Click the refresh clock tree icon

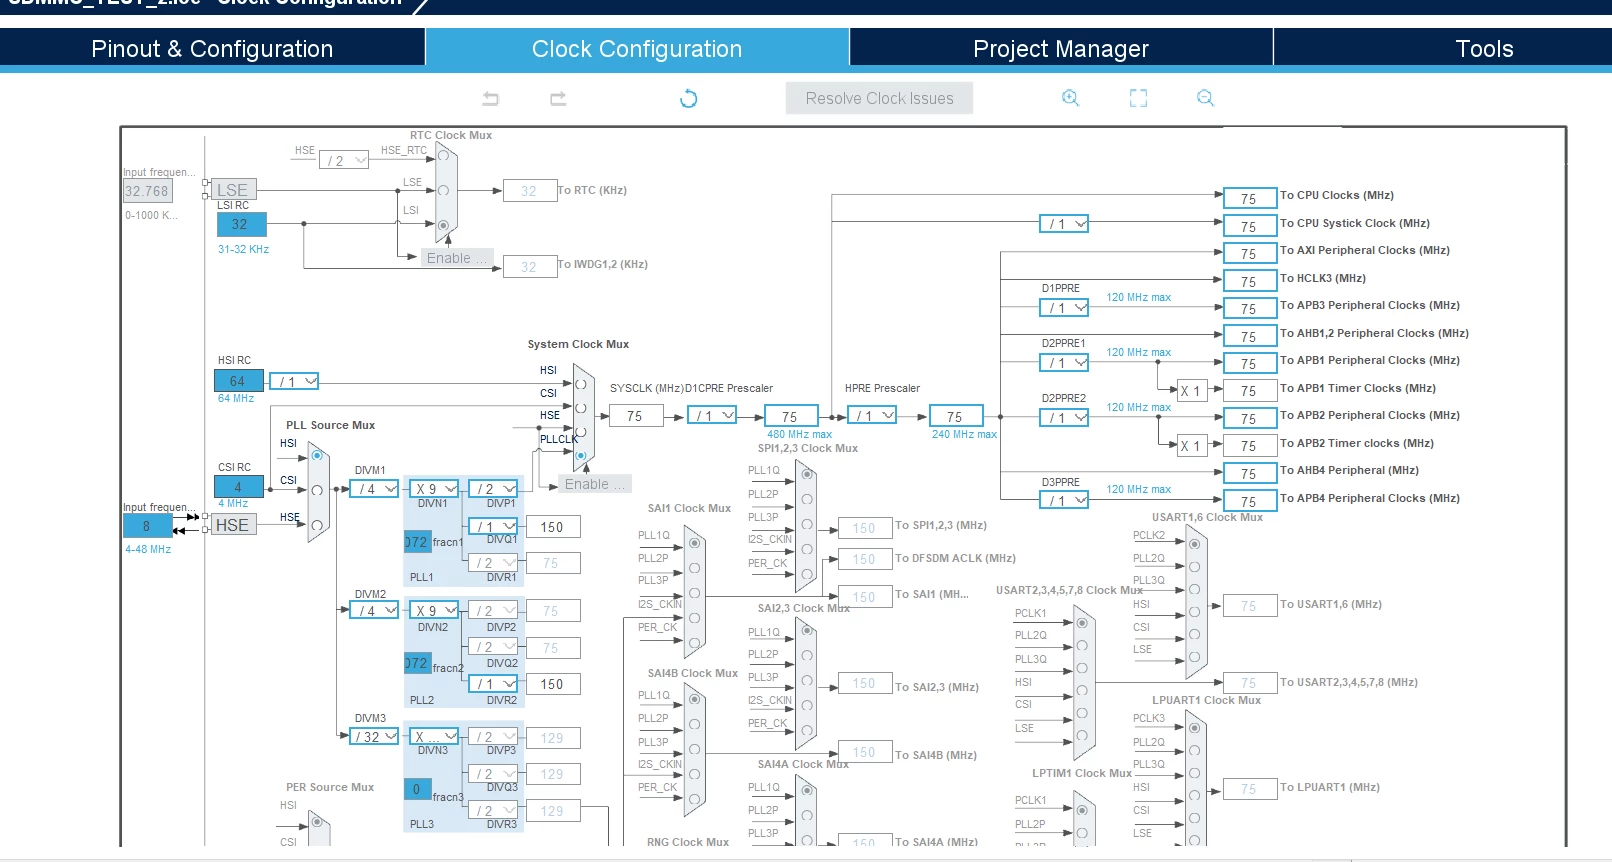(688, 98)
